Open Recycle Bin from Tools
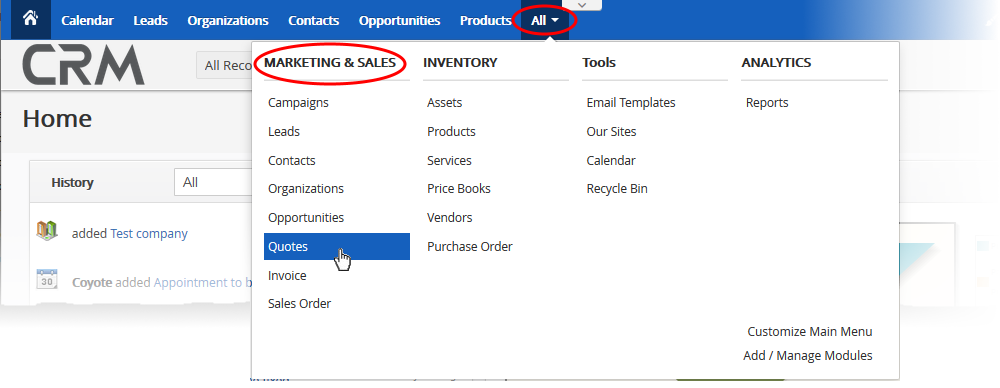 617,189
